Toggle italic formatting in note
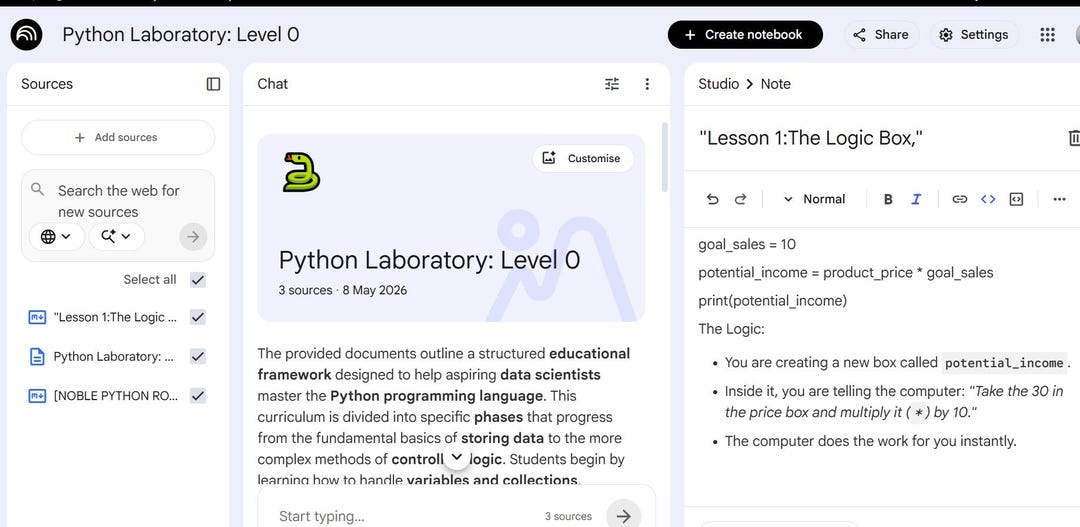The width and height of the screenshot is (1080, 527). 916,199
